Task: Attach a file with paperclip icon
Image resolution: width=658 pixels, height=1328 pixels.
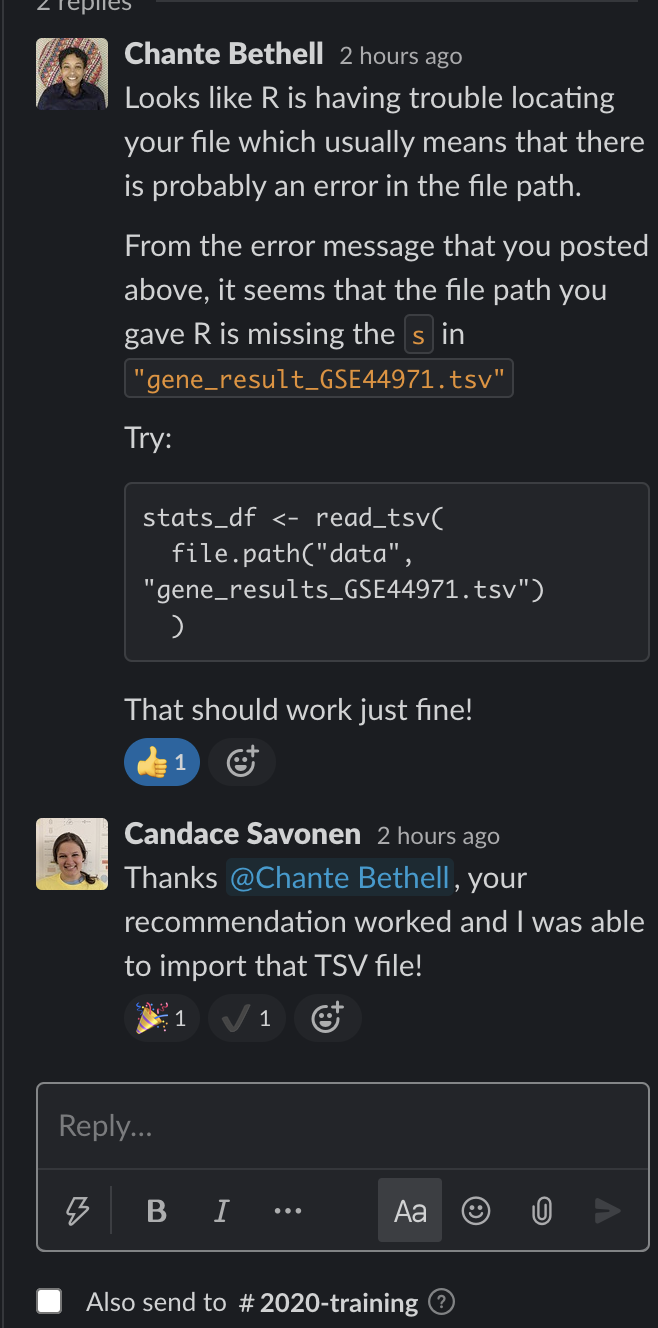Action: point(541,1211)
